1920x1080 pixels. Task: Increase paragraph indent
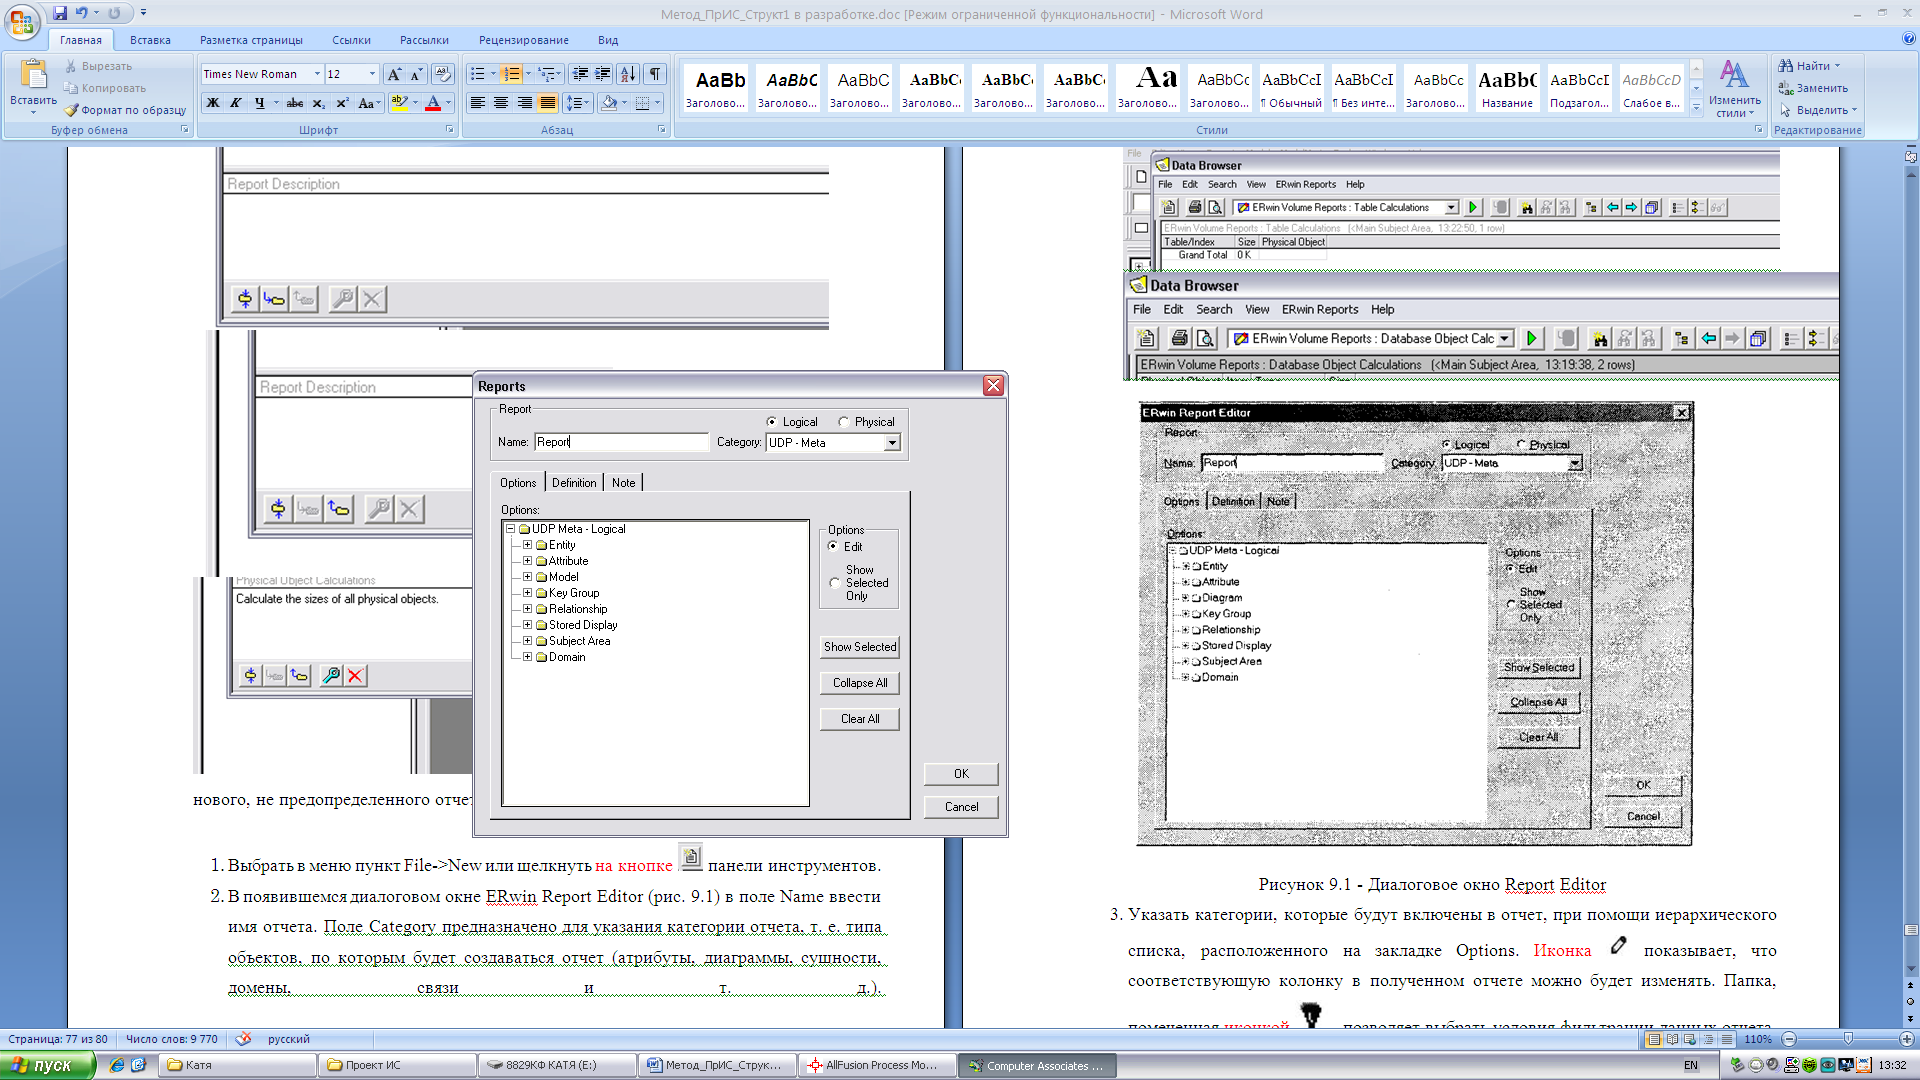pyautogui.click(x=603, y=74)
